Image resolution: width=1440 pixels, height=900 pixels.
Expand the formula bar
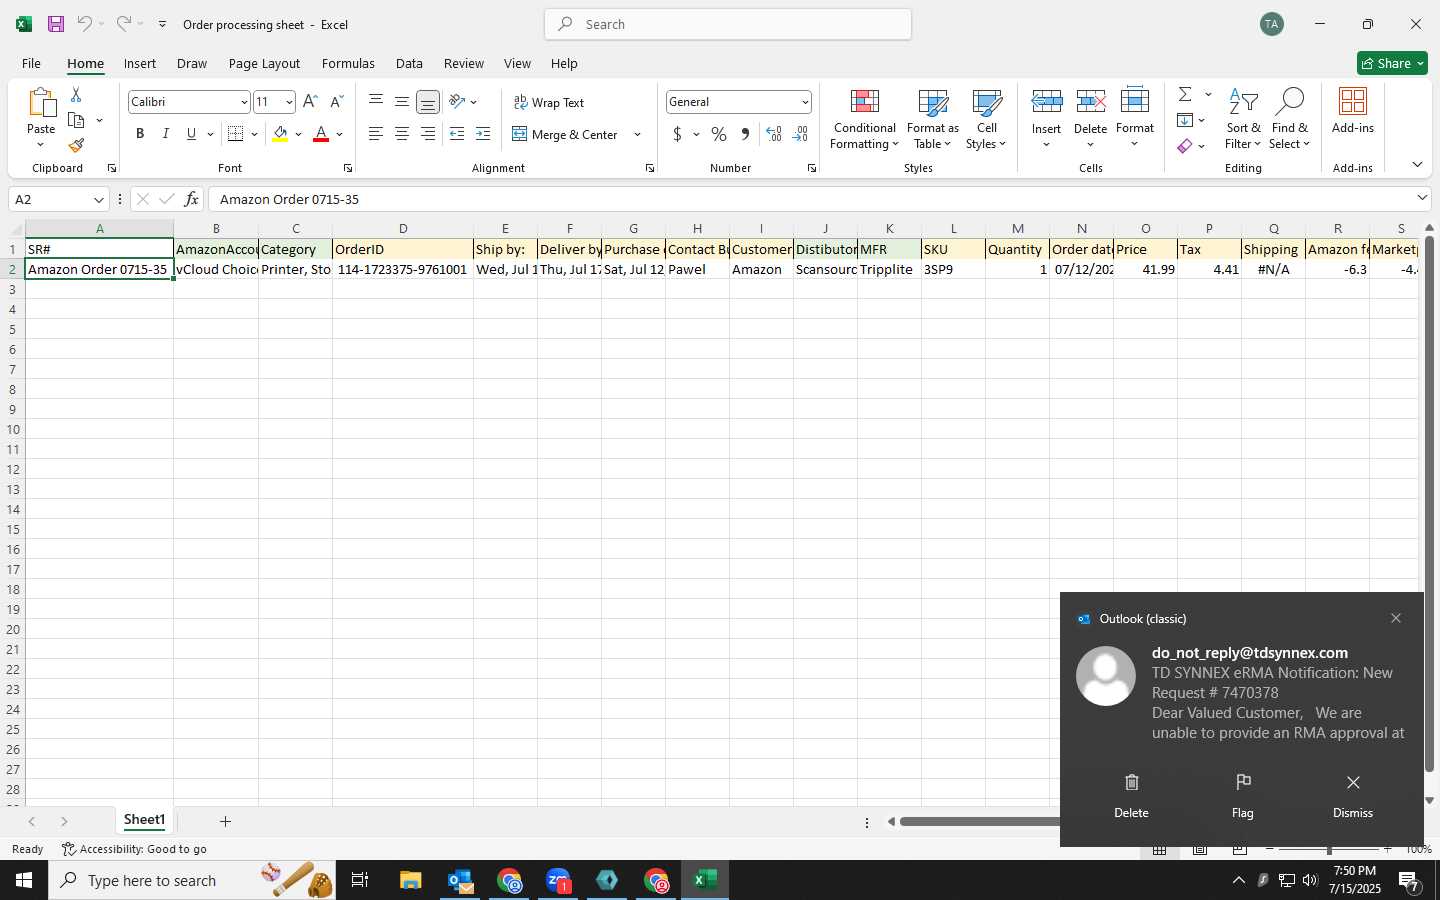tap(1422, 198)
